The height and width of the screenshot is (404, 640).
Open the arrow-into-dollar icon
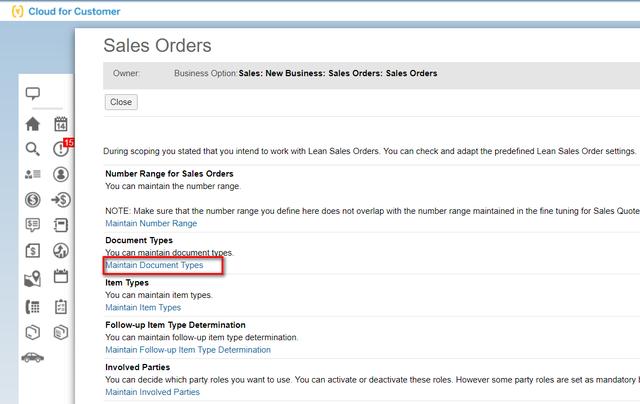point(61,200)
